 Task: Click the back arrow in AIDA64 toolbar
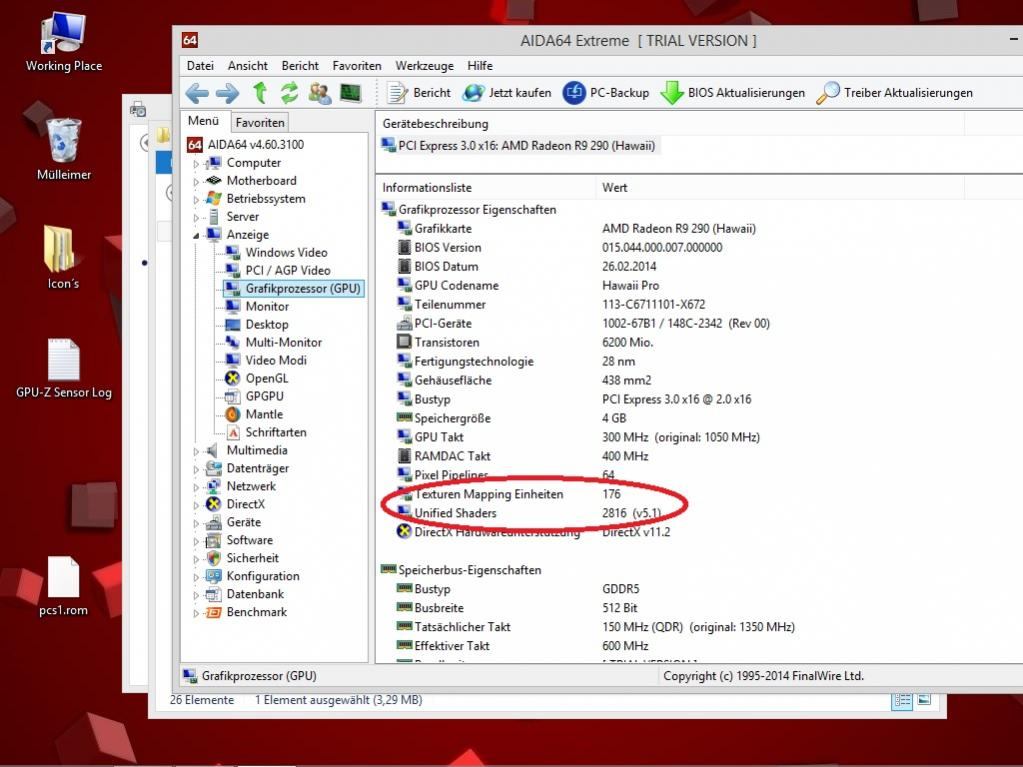pos(197,93)
